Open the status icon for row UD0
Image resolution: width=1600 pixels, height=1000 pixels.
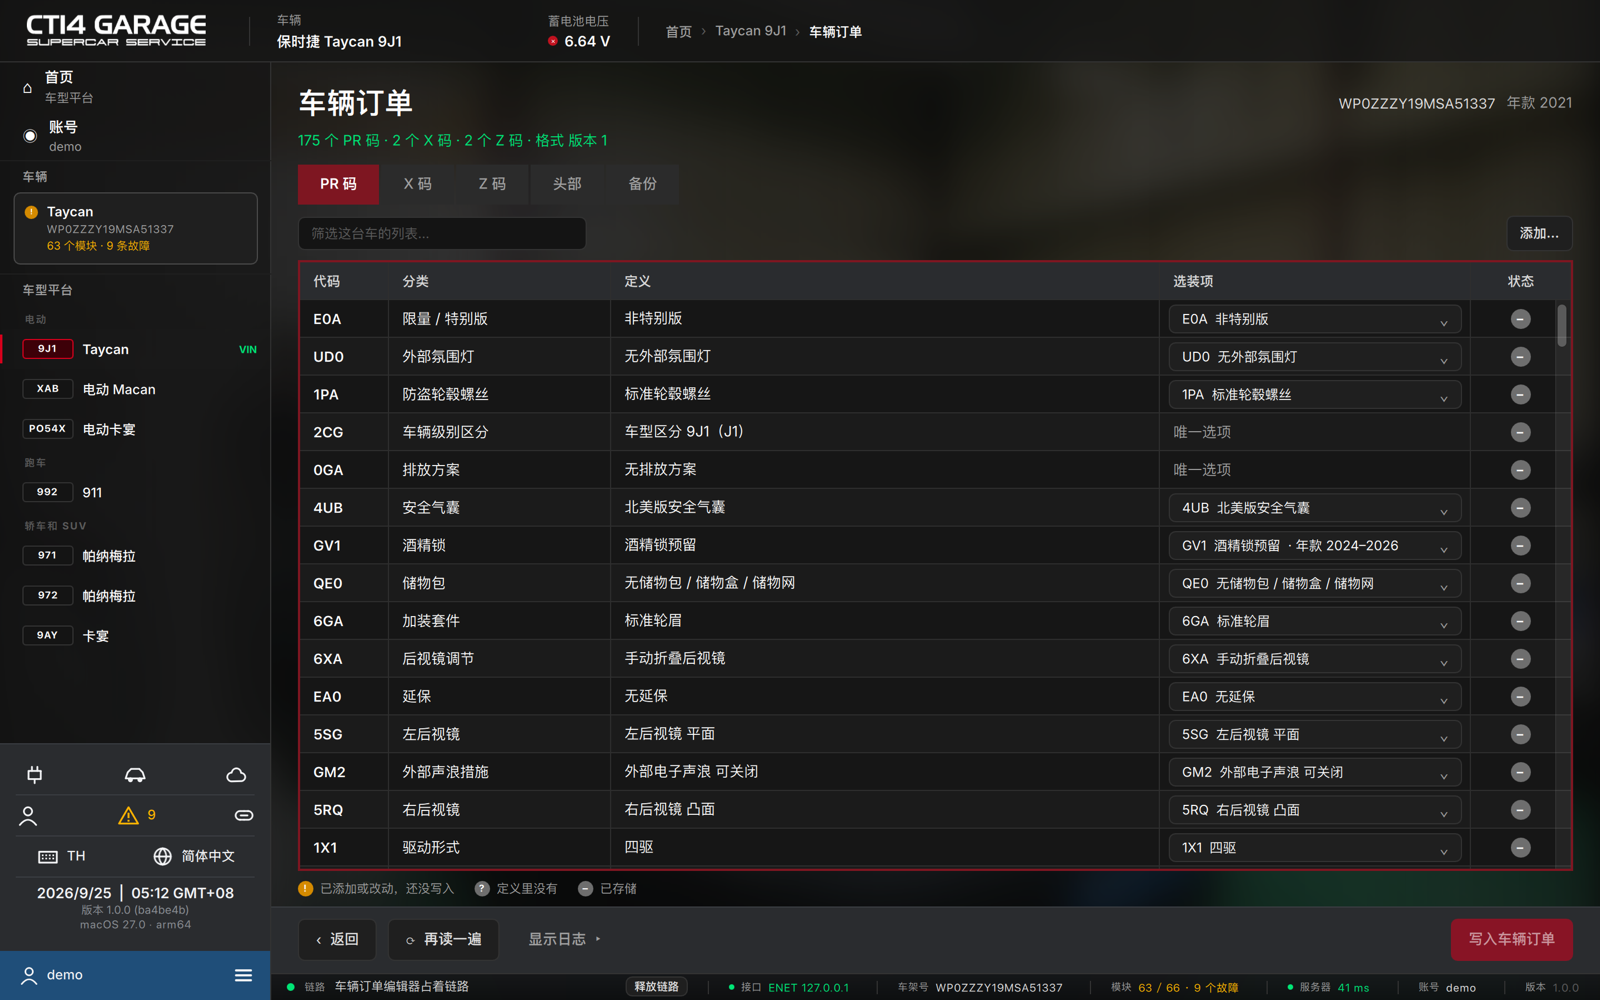point(1520,357)
